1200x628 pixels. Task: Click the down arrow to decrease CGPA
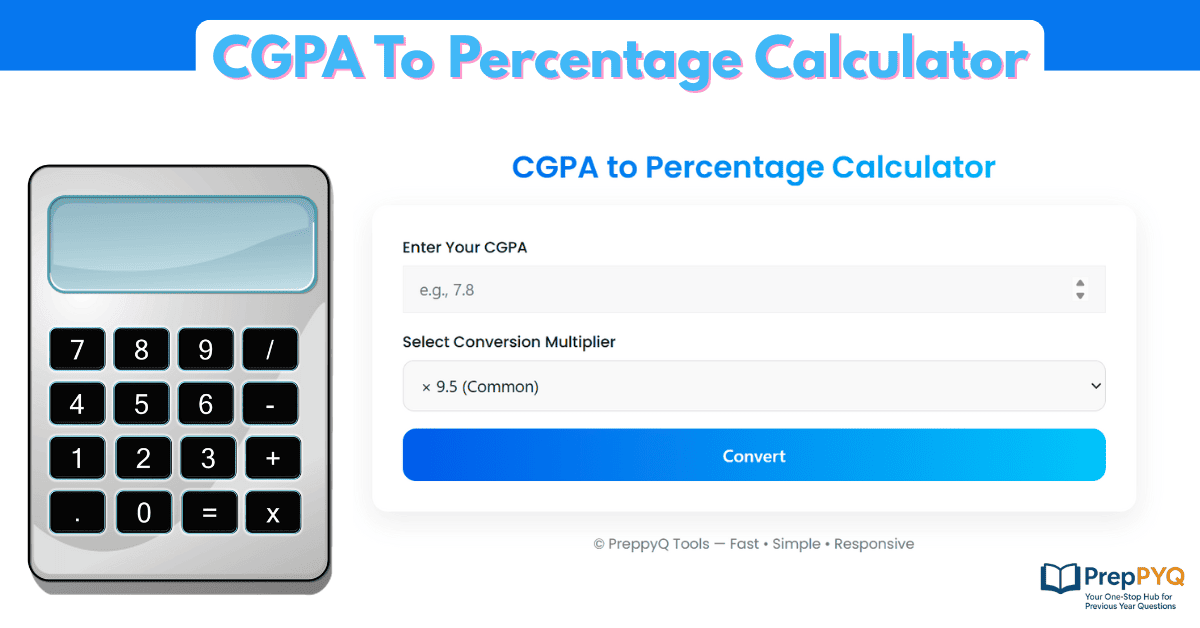tap(1080, 295)
